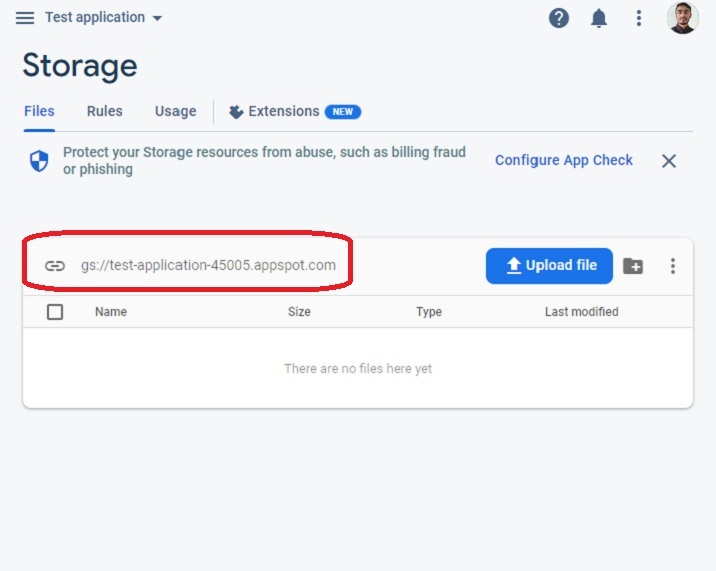The image size is (716, 571).
Task: Open the hamburger navigation menu
Action: (25, 18)
